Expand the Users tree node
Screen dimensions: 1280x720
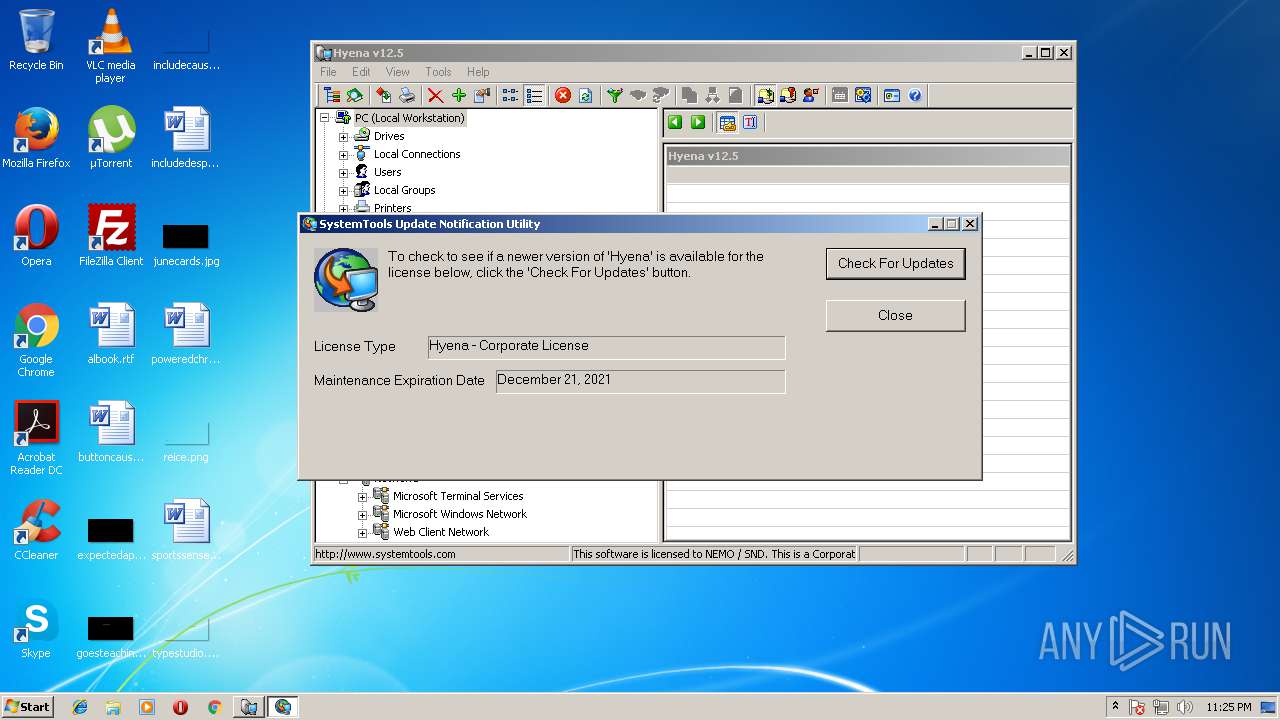coord(344,172)
